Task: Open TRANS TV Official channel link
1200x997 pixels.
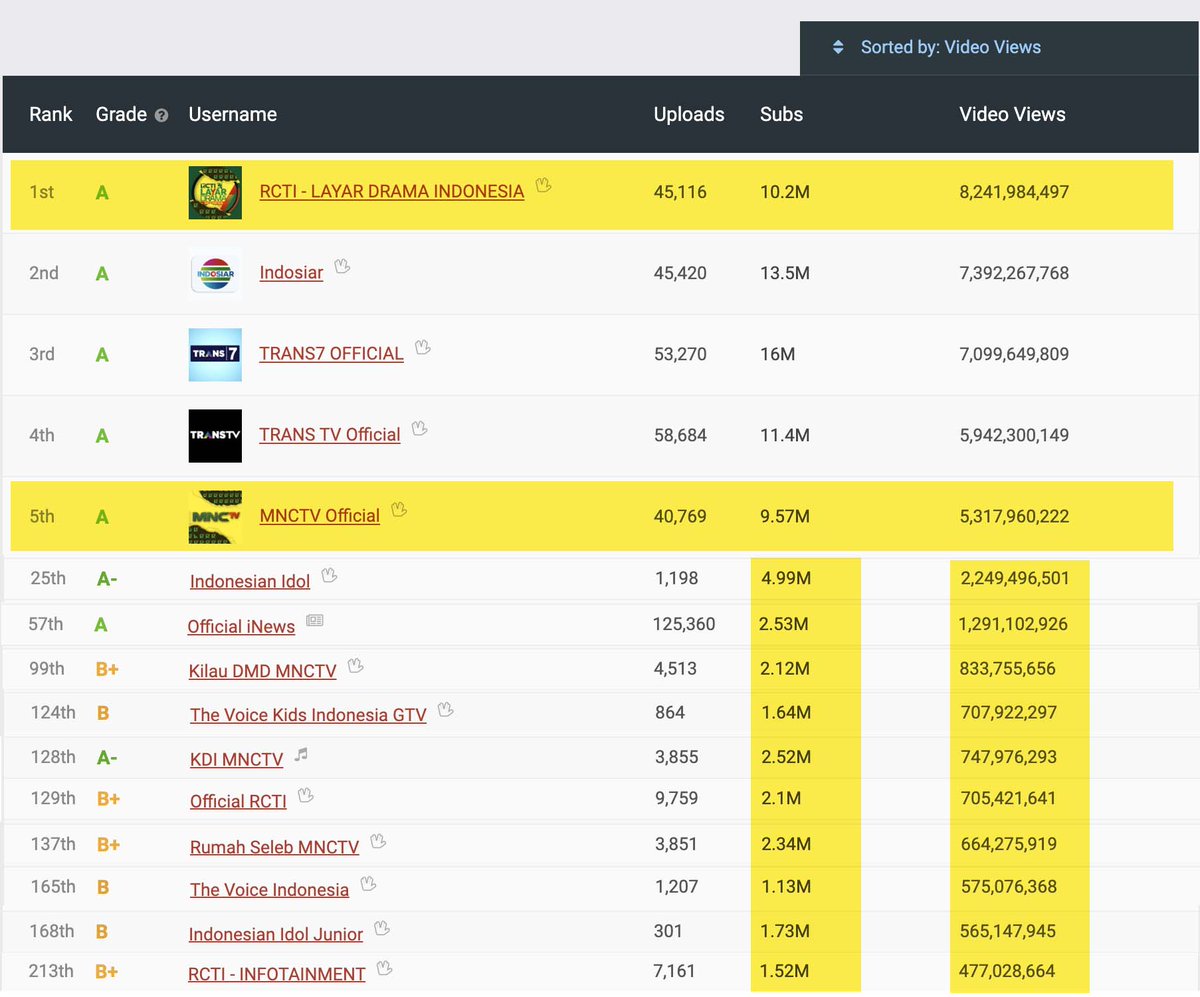Action: pyautogui.click(x=330, y=434)
